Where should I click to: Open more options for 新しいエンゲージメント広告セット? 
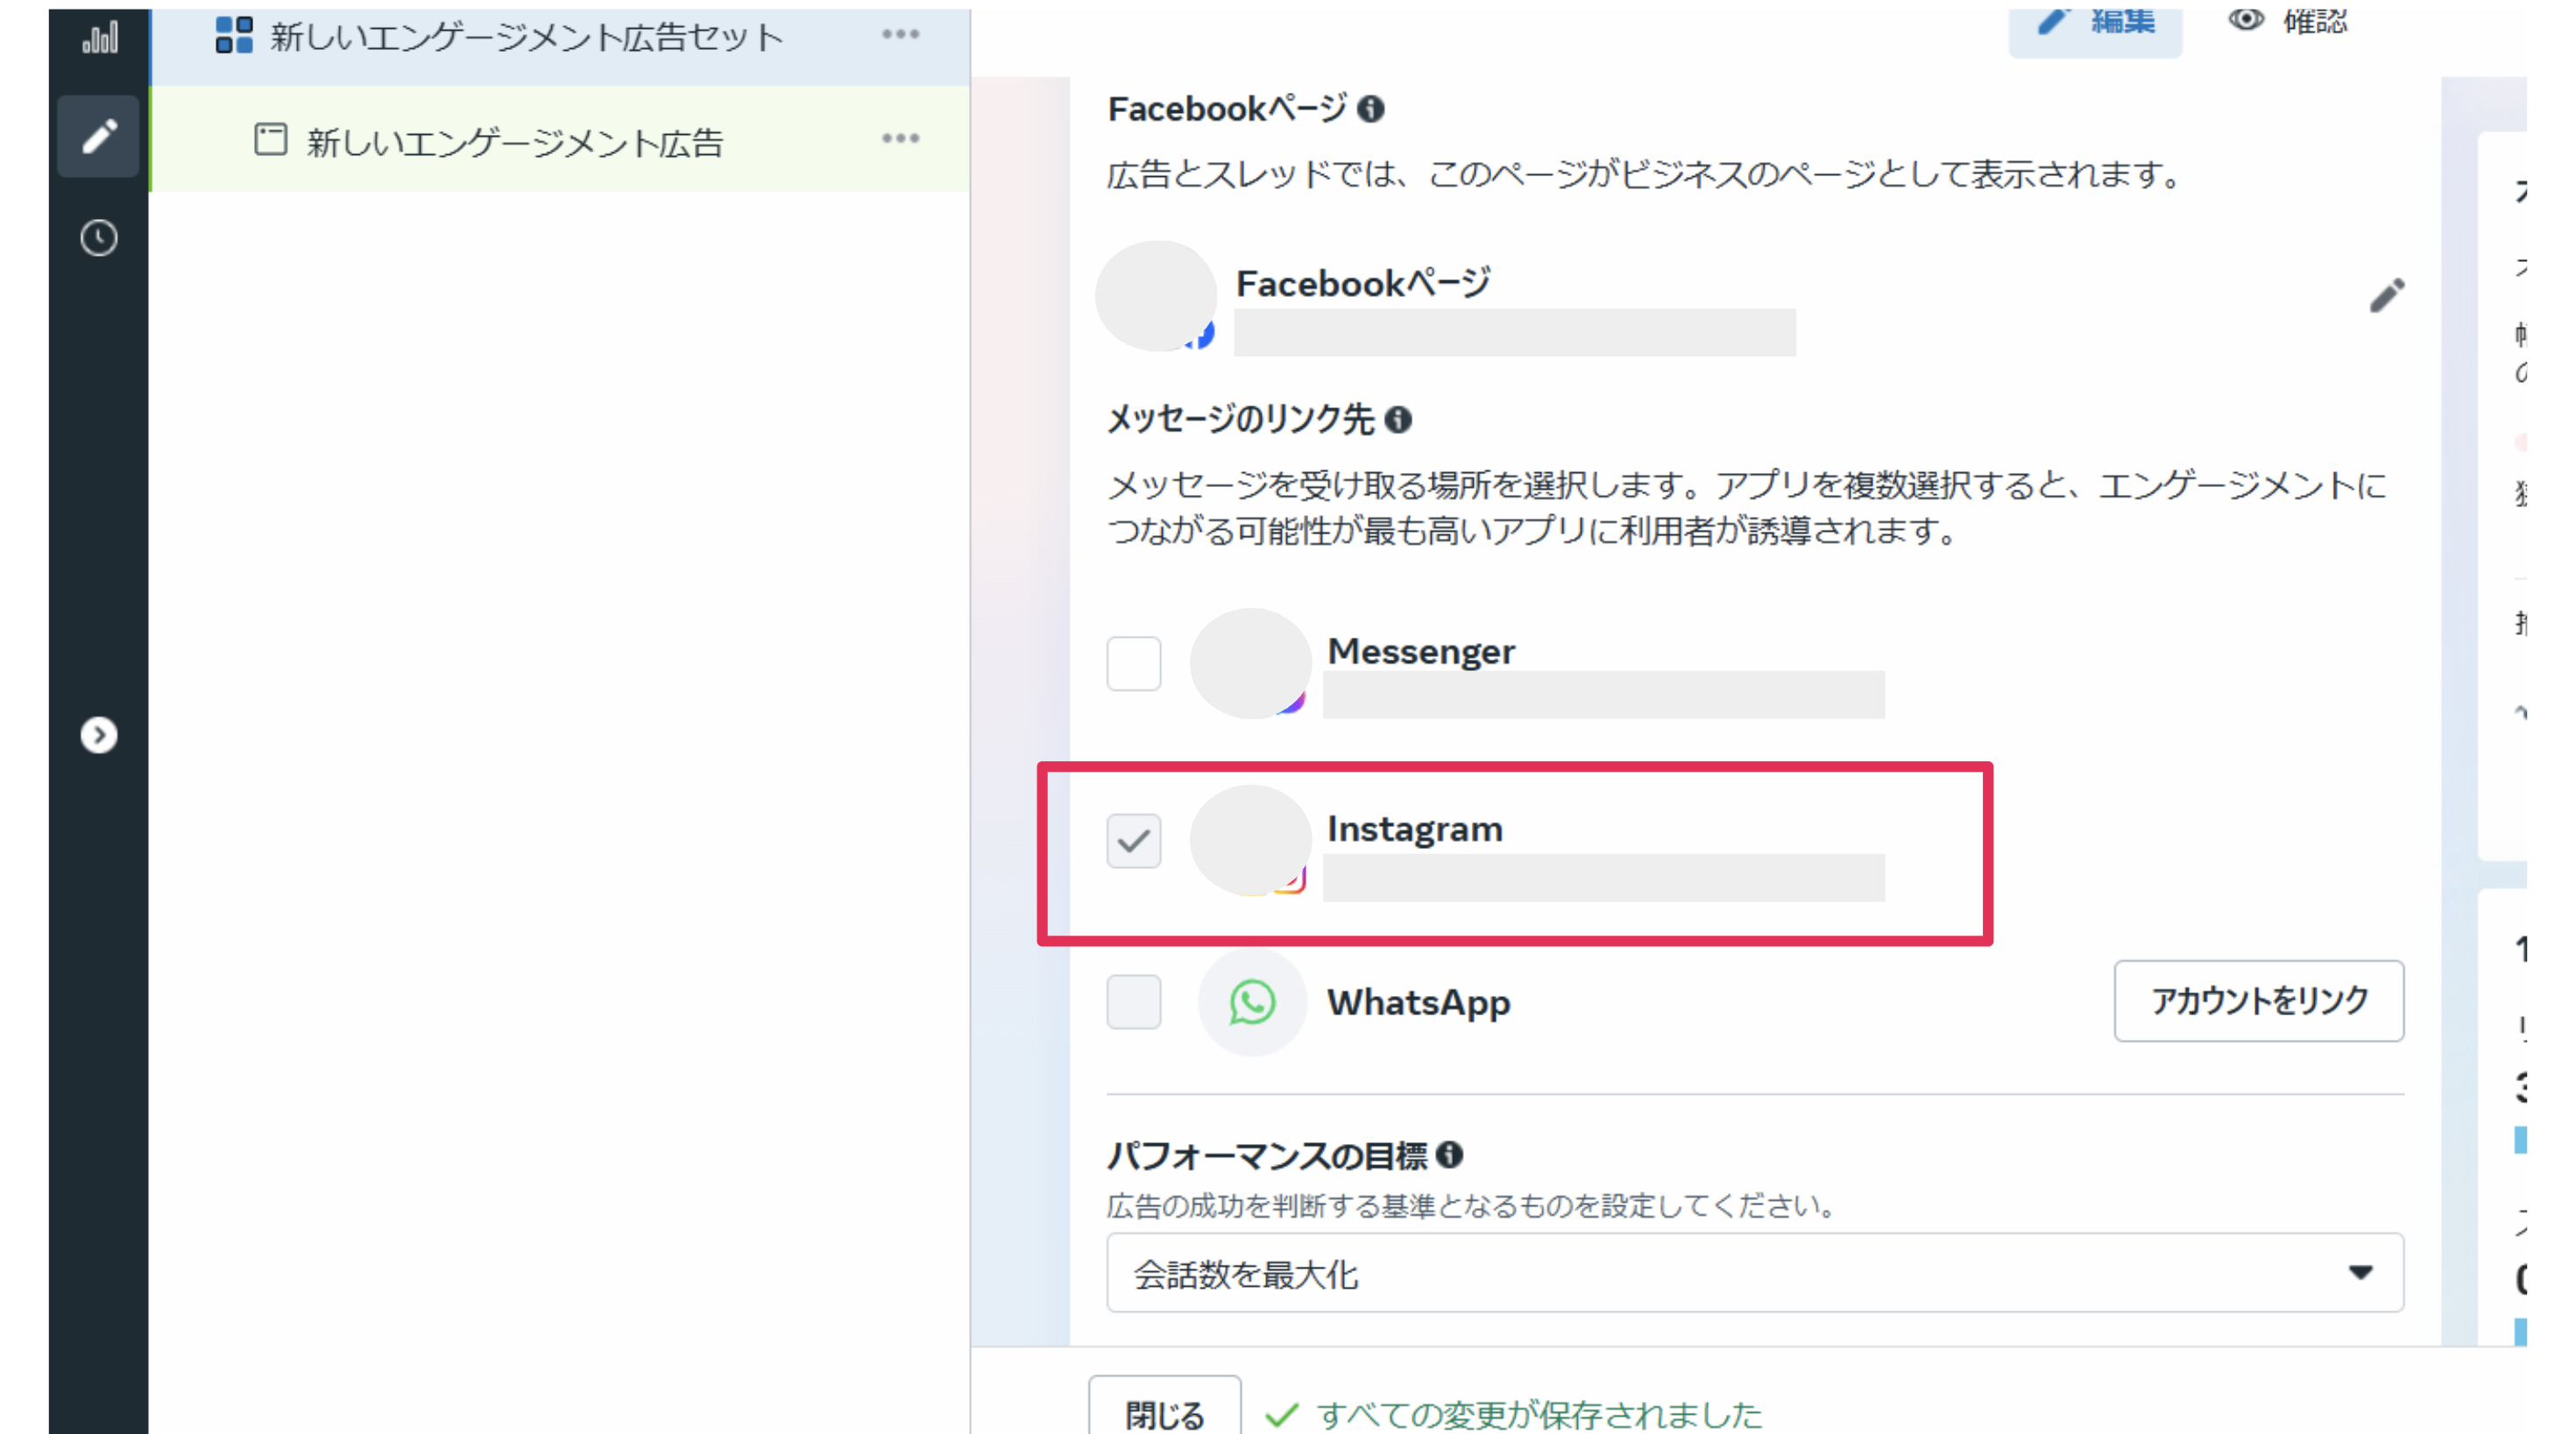(x=900, y=35)
